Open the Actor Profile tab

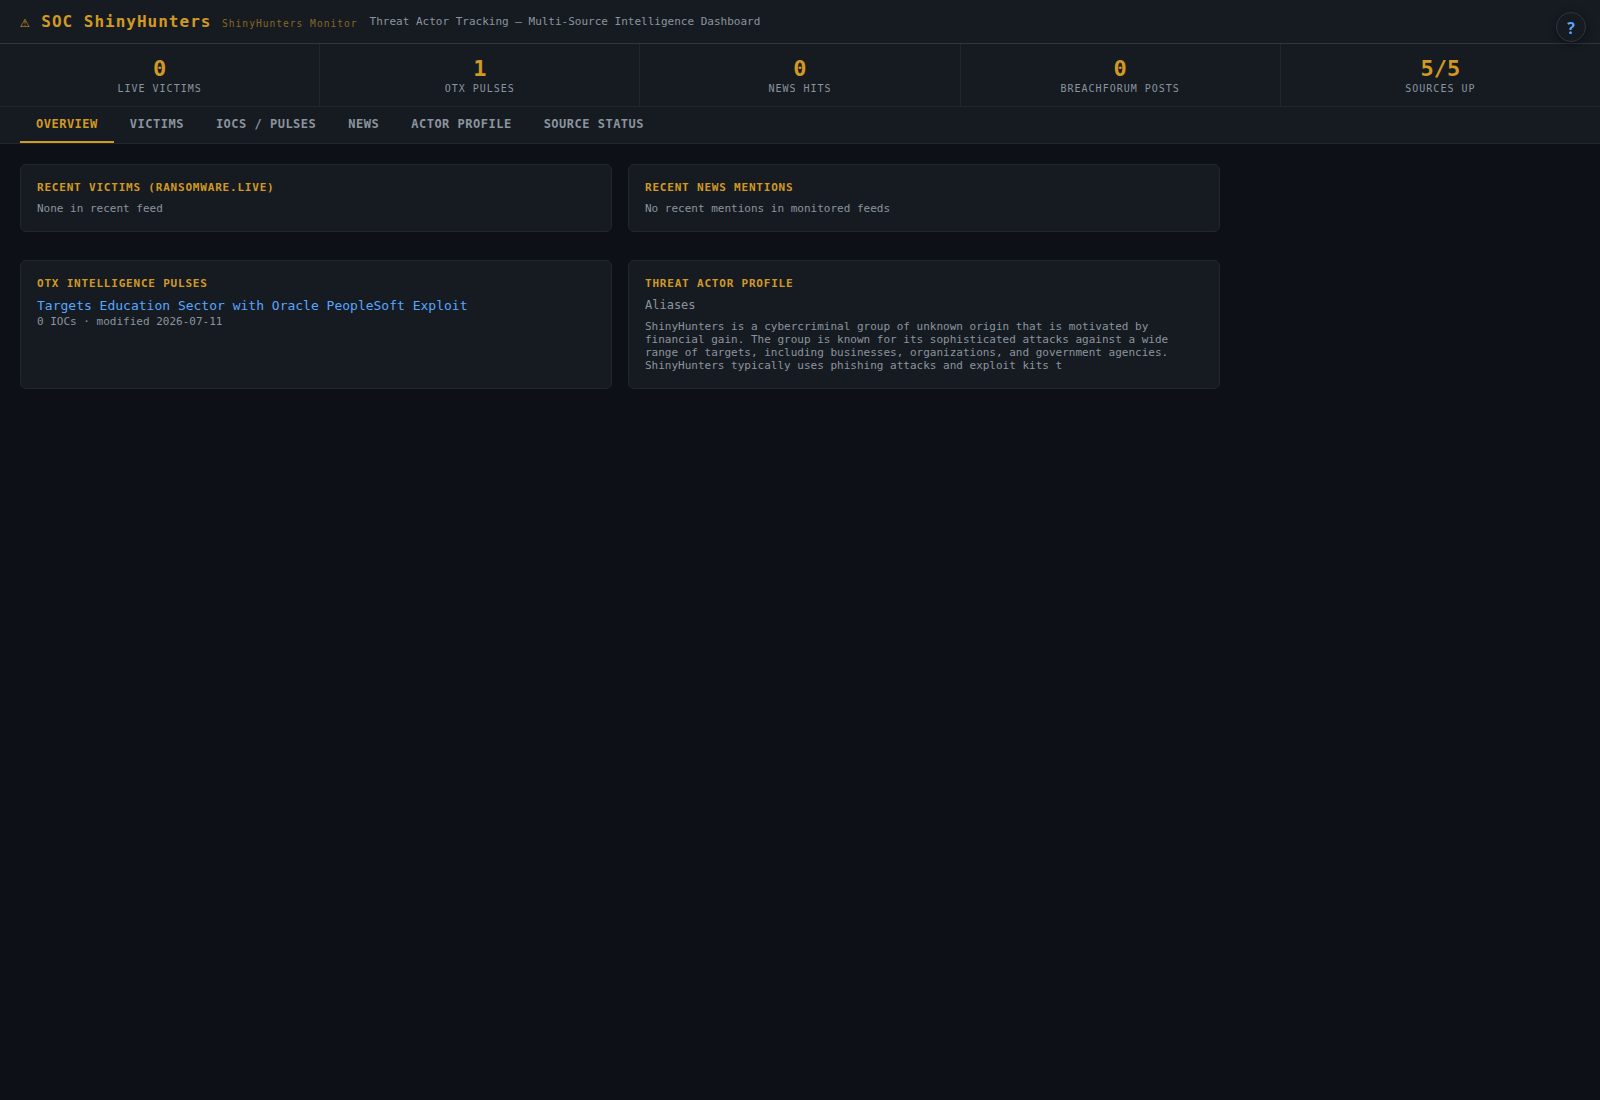pos(461,124)
